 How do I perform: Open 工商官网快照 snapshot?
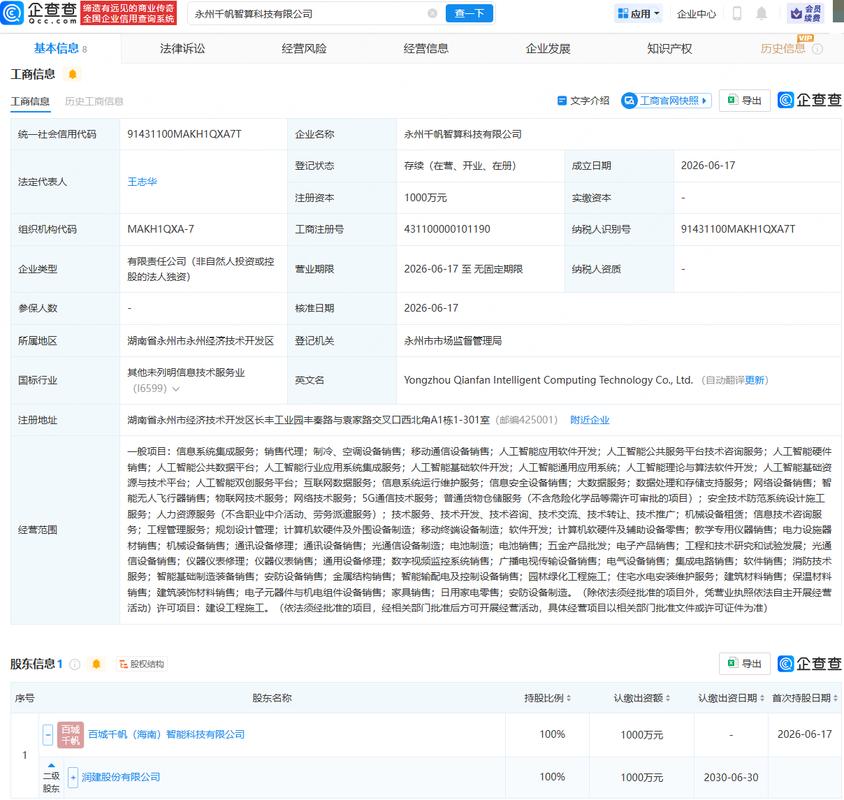click(x=666, y=101)
